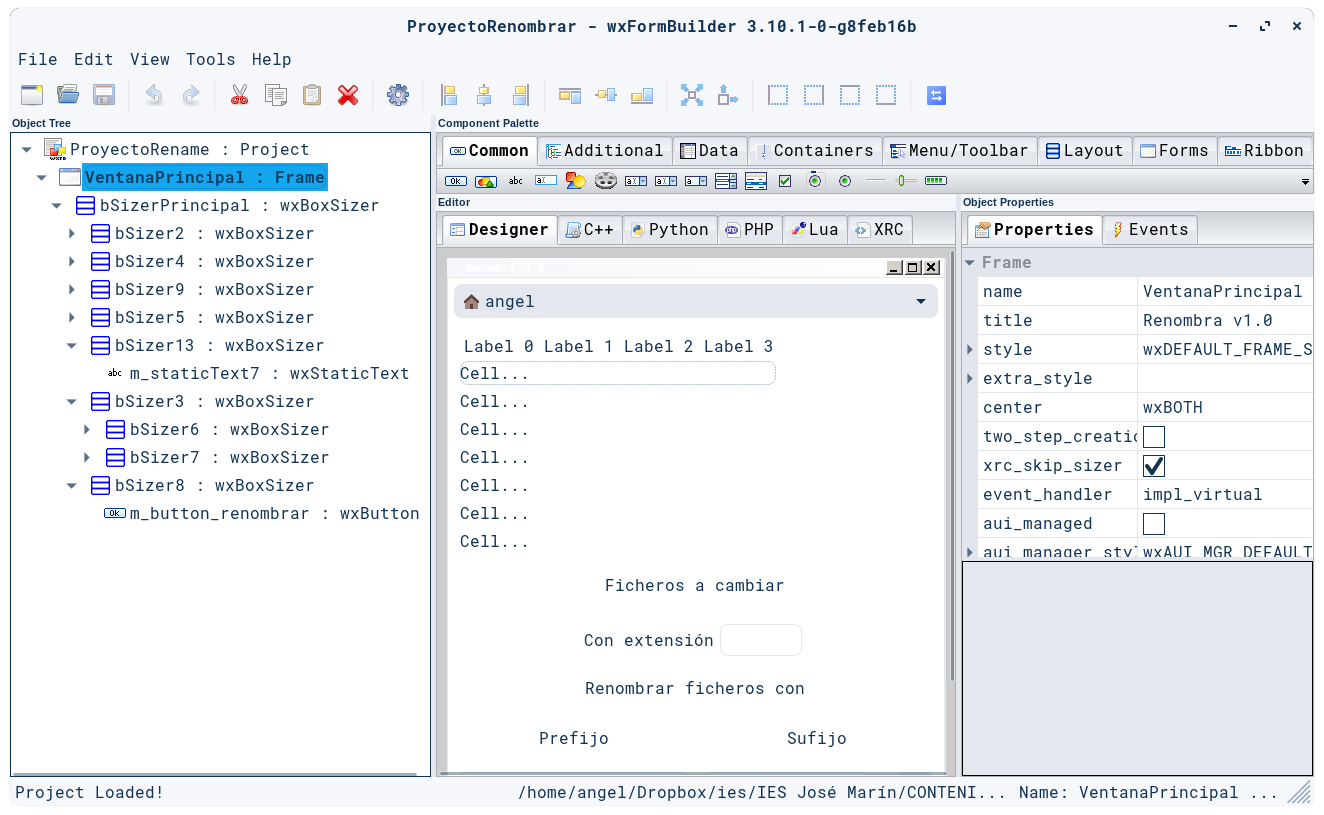Add a wxRadioButton from the palette

[815, 181]
